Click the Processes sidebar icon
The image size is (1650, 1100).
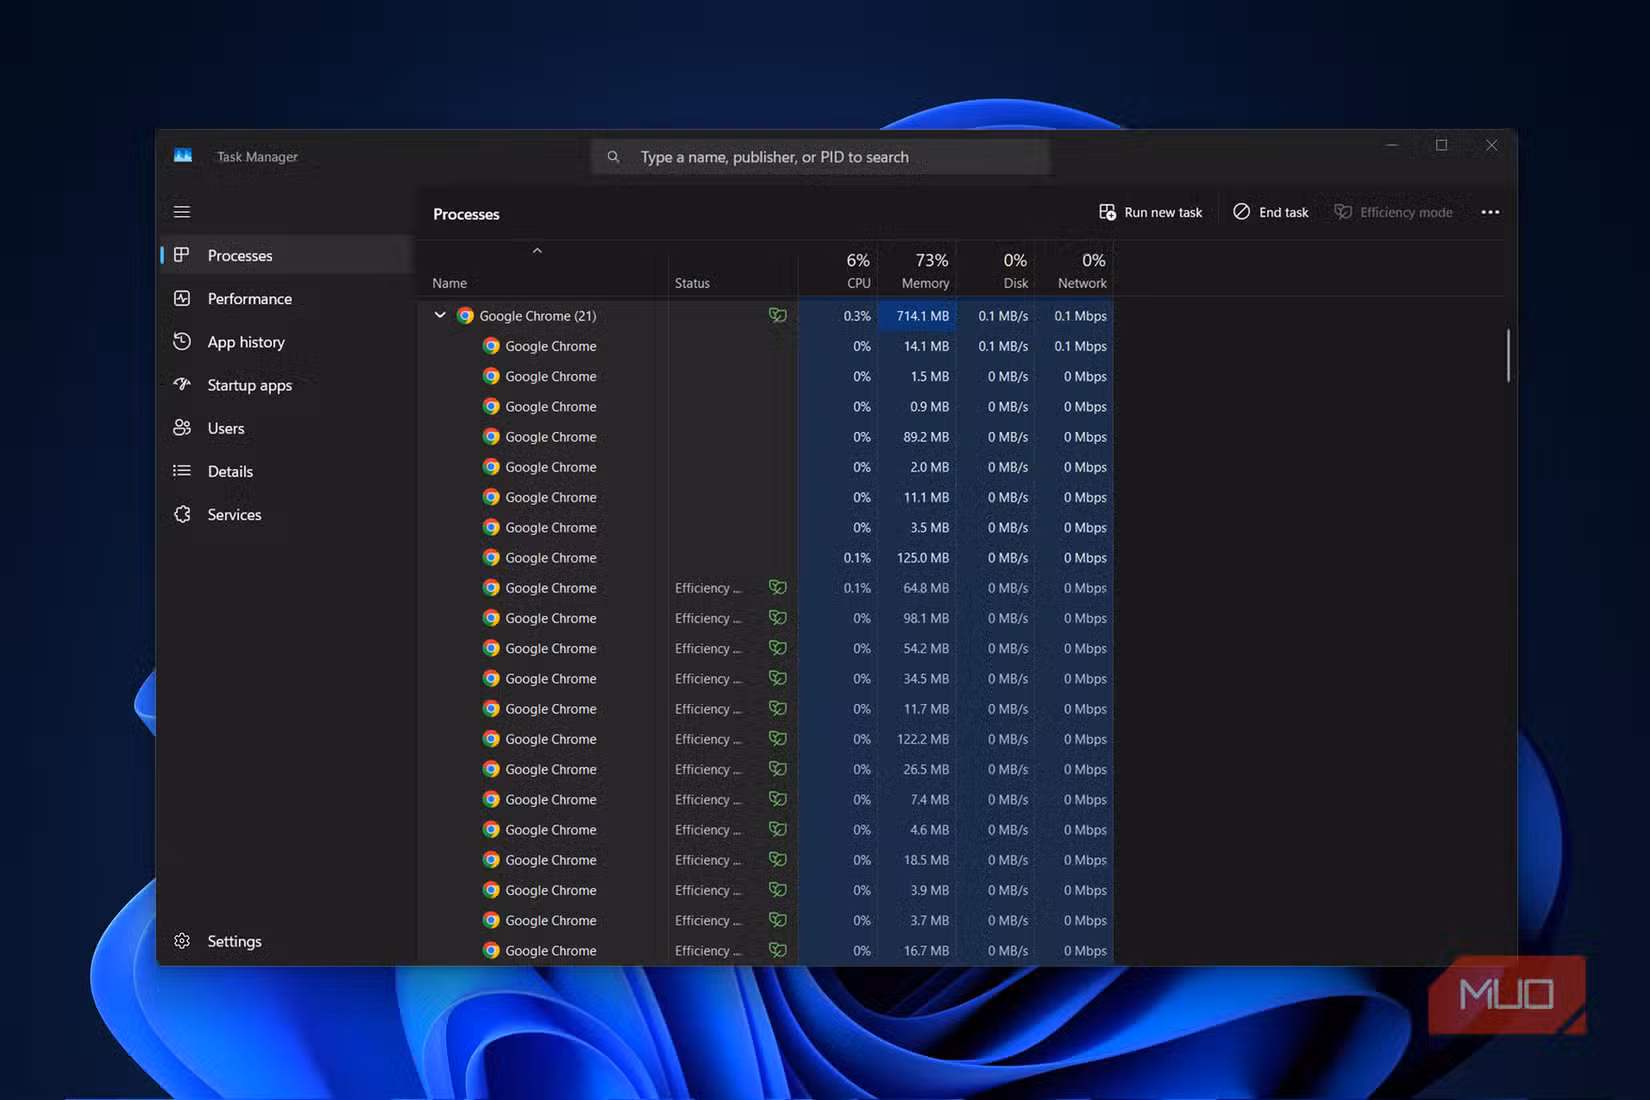tap(182, 255)
